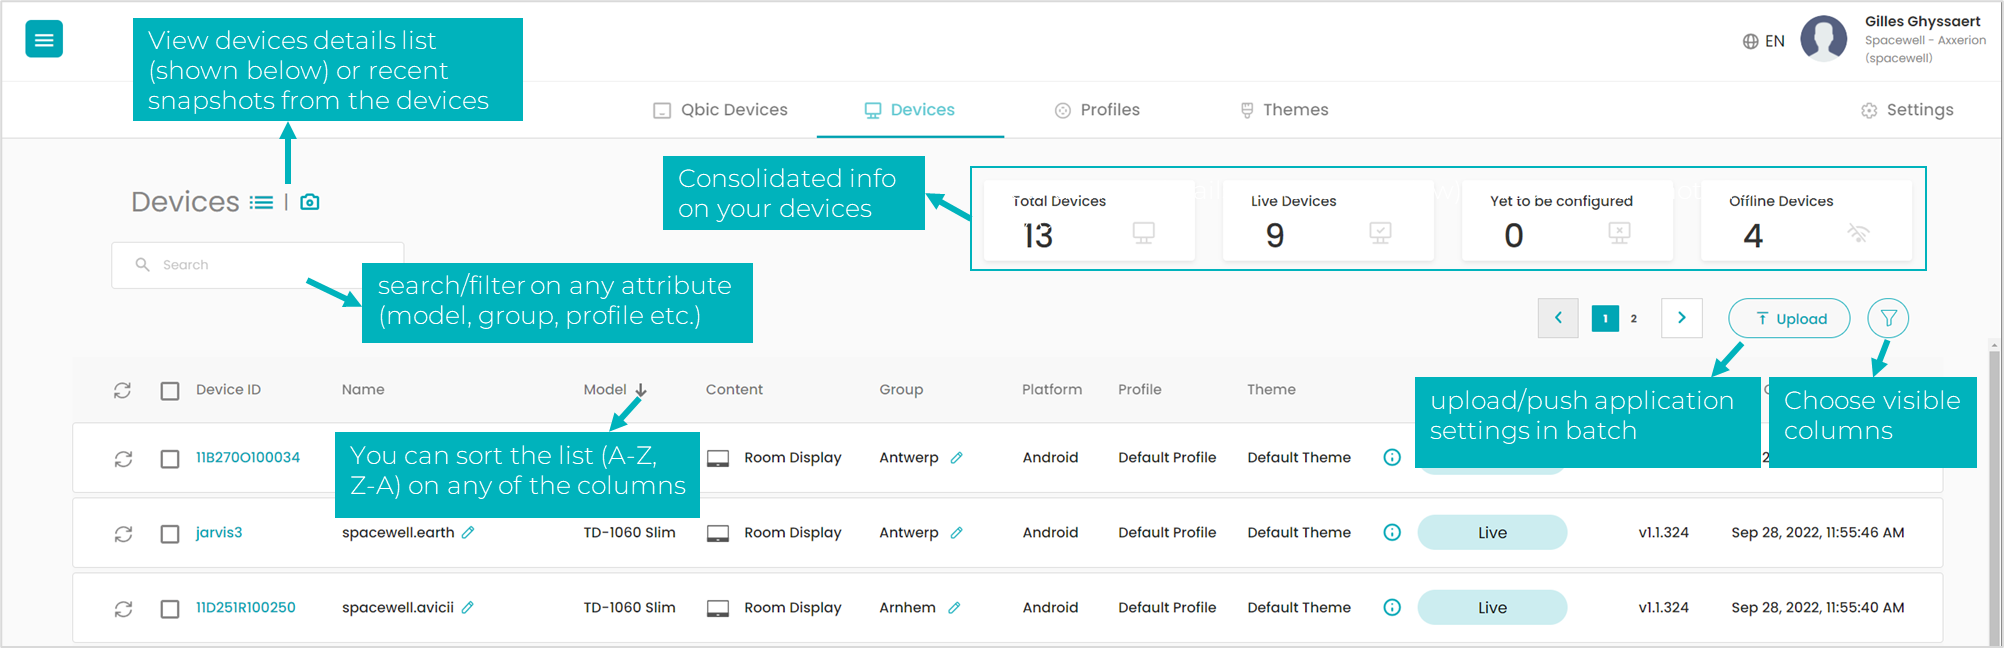Edit the Antwerp group for jarvis3
Screen dimensions: 2004x648
click(956, 532)
